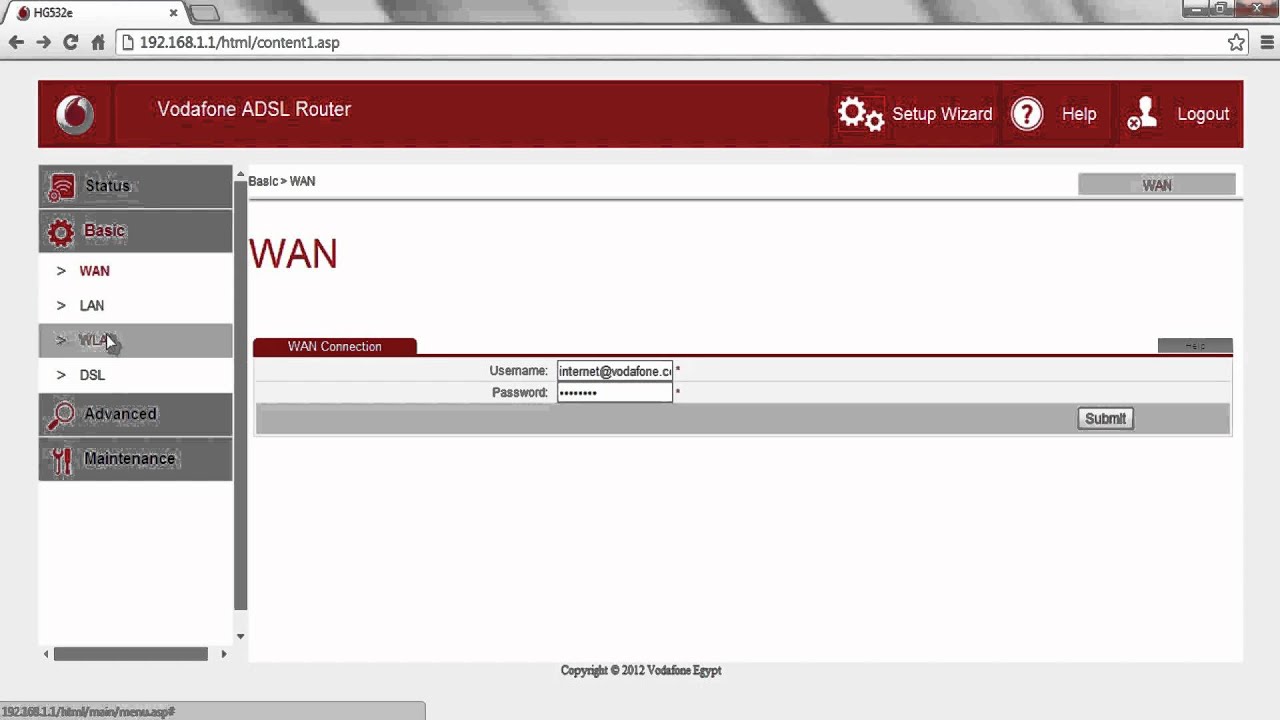
Task: Click the Copyright 2012 Vodafone Egypt text
Action: coord(641,670)
